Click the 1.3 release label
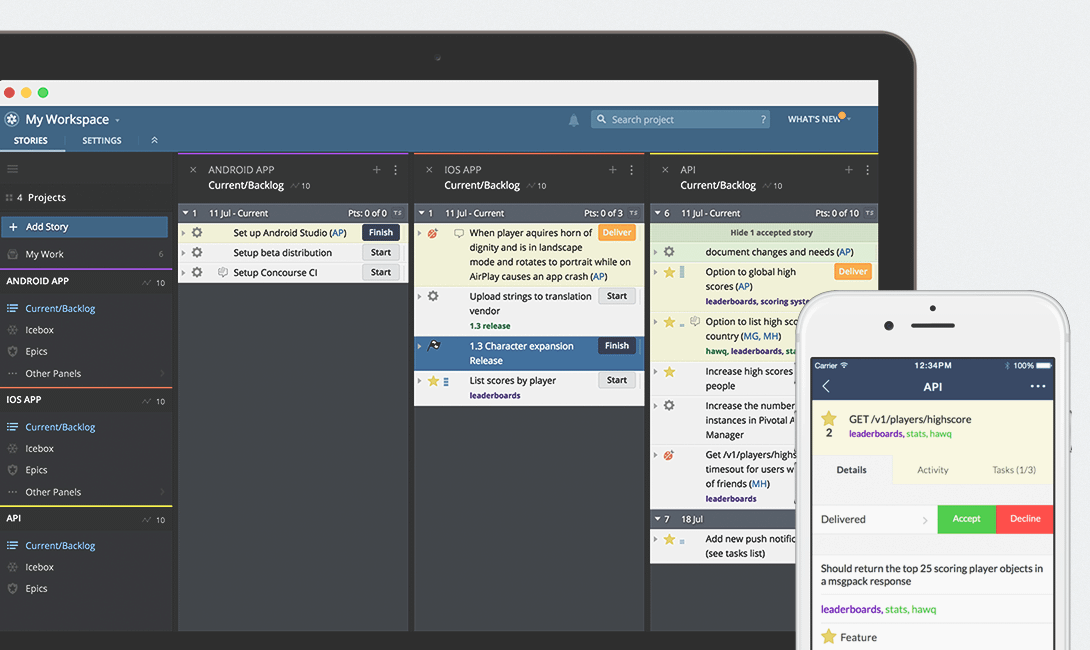This screenshot has width=1090, height=650. [x=489, y=326]
